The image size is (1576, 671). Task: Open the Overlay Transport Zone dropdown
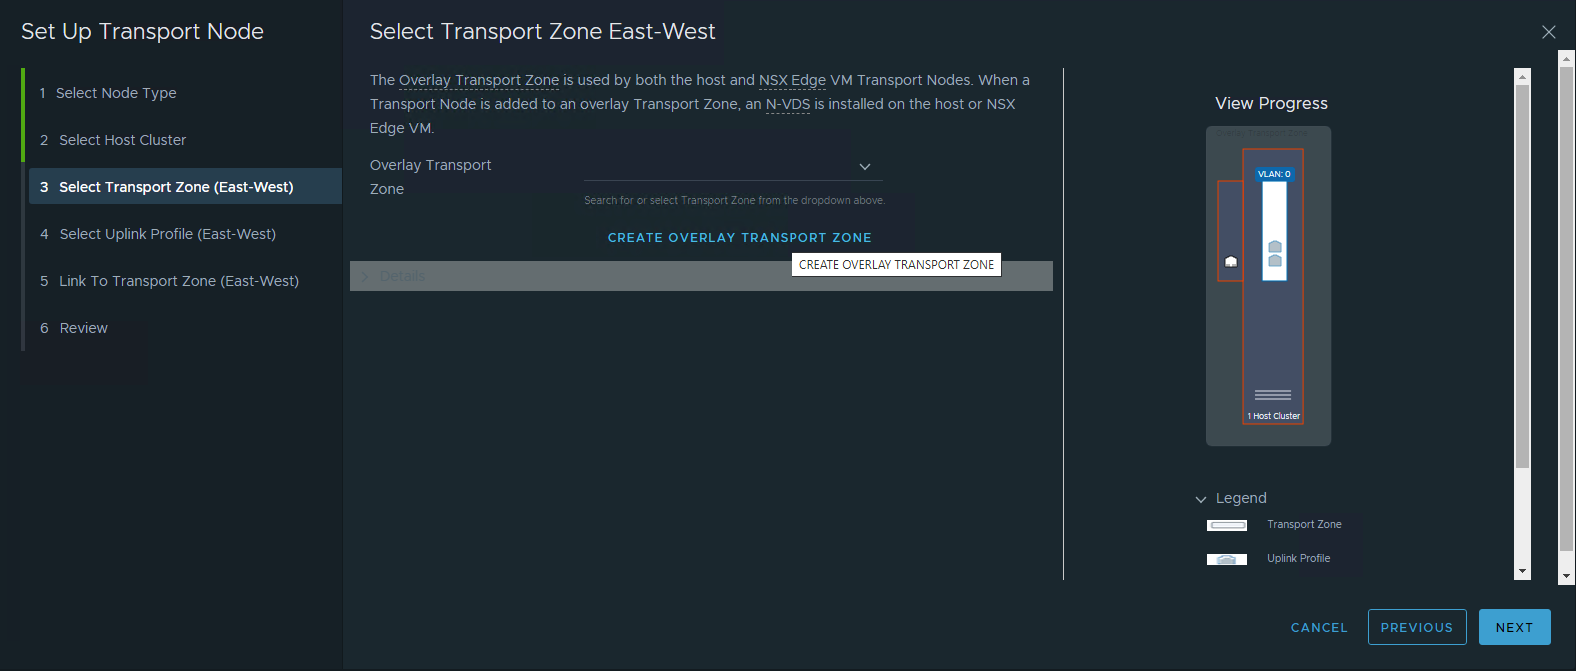(865, 167)
